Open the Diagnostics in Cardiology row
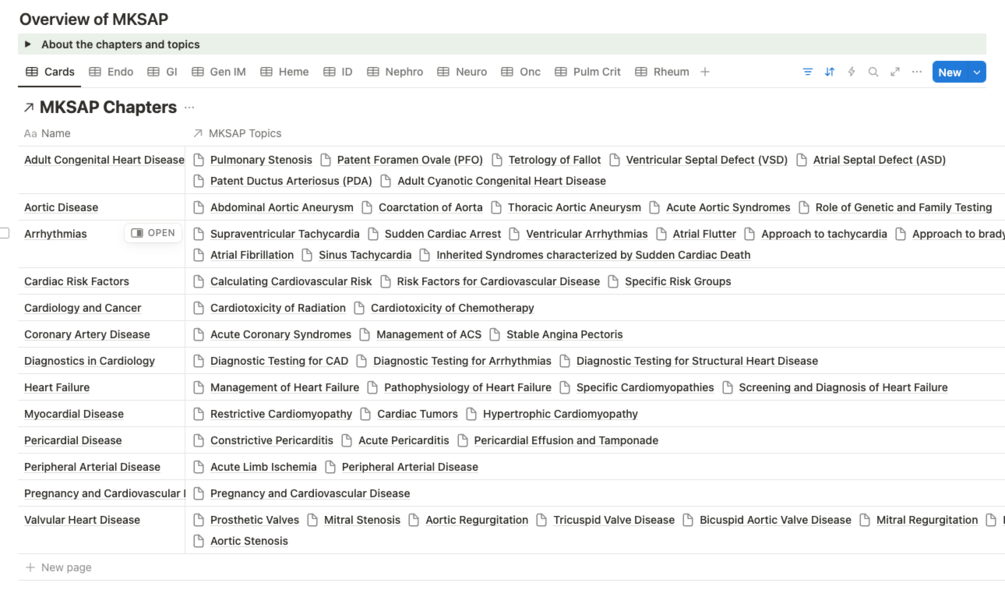This screenshot has height=597, width=1005. tap(89, 361)
